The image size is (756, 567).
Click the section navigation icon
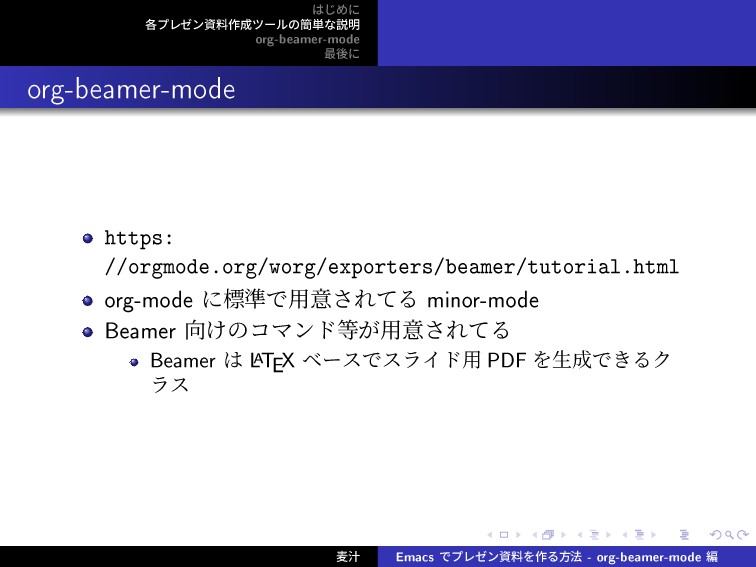point(639,535)
